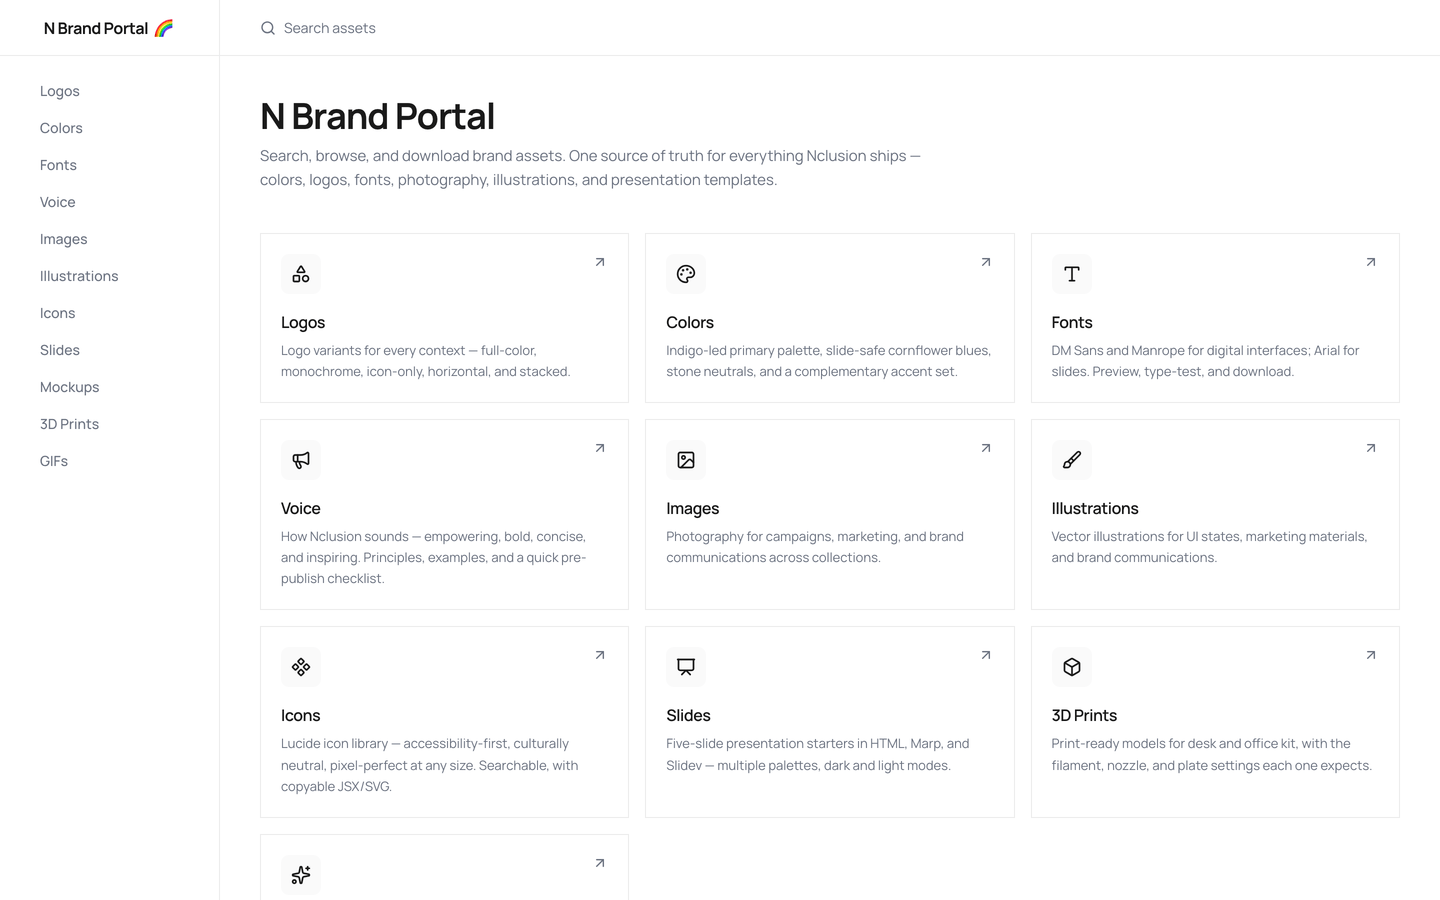Open Colors in the sidebar

click(61, 128)
